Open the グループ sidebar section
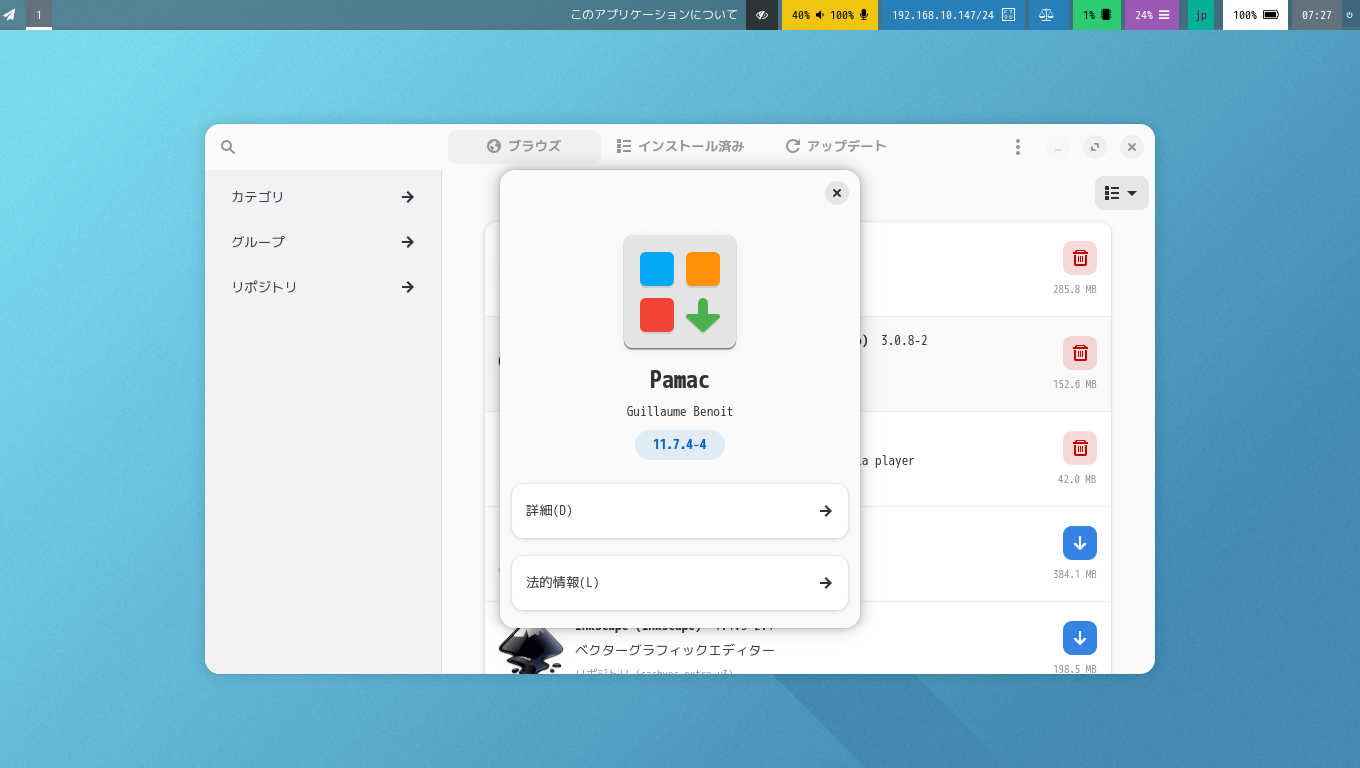 click(323, 242)
